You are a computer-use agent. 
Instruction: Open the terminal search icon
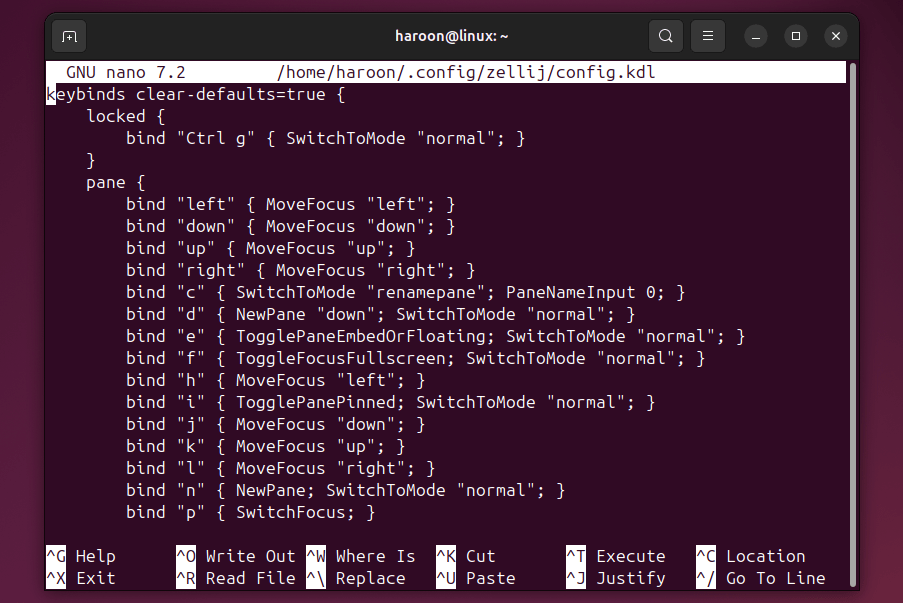(665, 36)
